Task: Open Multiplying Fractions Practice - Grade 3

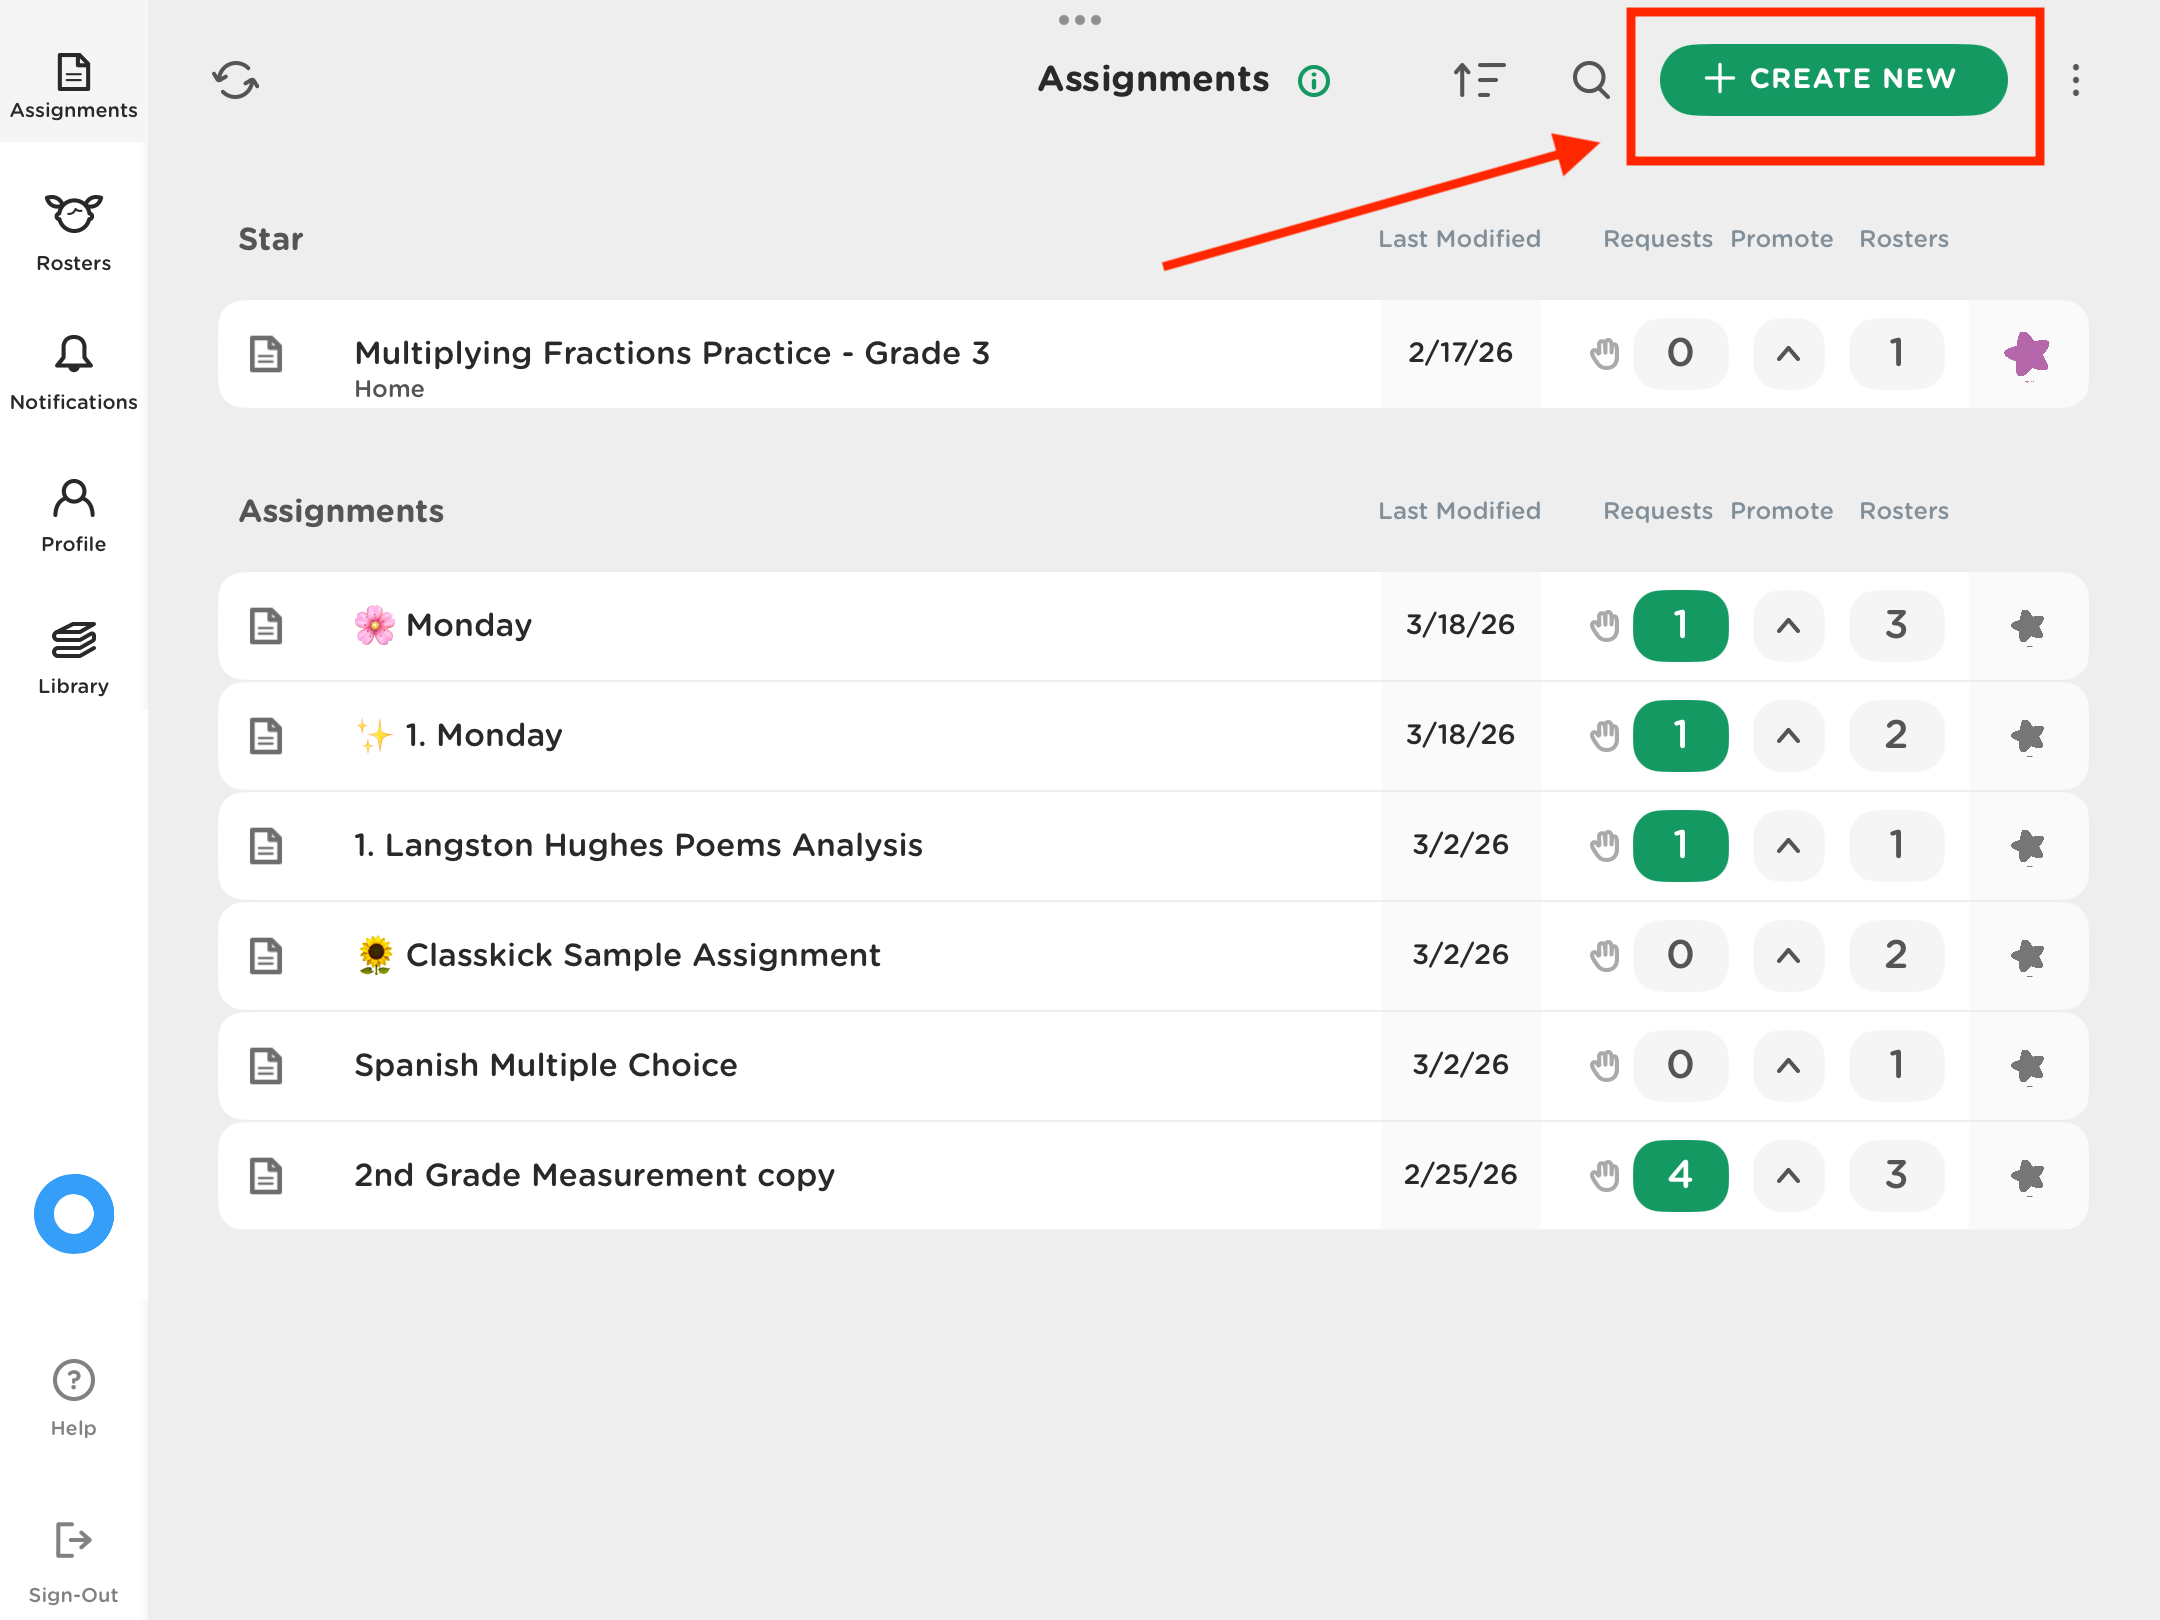Action: click(x=672, y=353)
